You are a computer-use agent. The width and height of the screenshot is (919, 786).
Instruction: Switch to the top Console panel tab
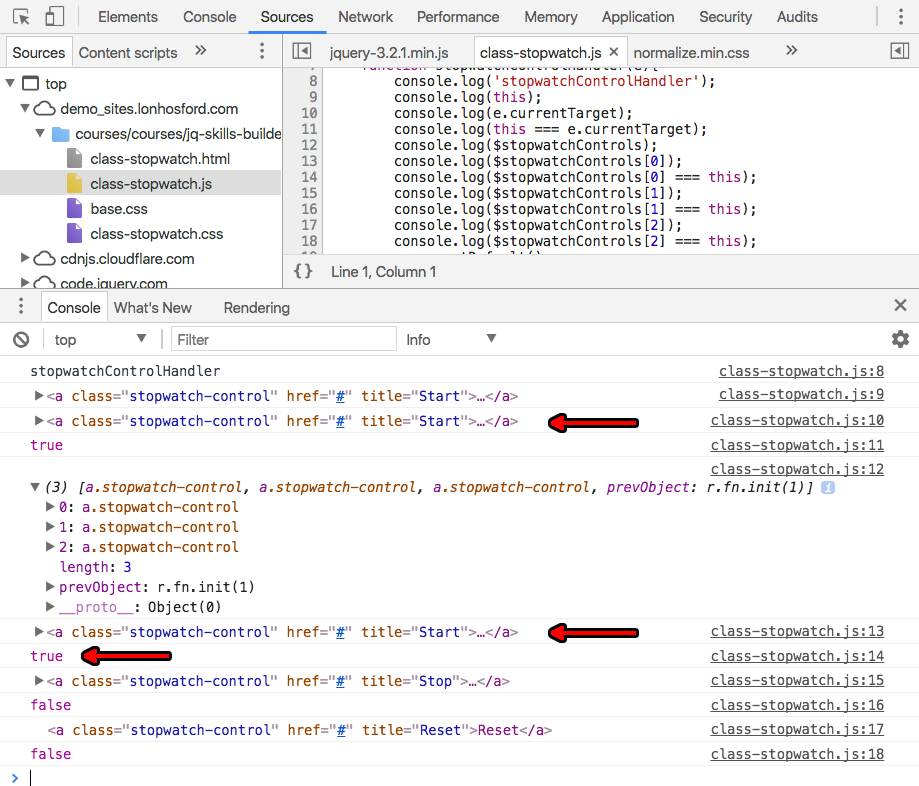209,17
